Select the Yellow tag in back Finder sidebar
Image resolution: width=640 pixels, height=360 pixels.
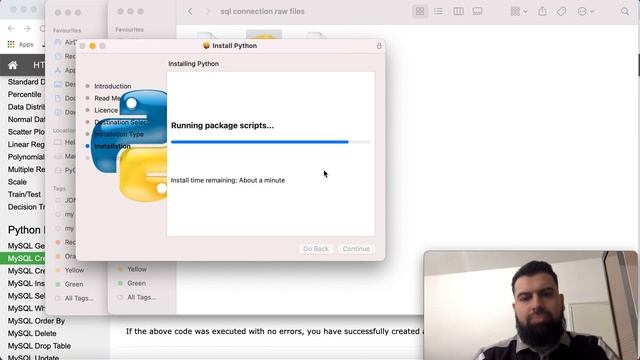[74, 270]
